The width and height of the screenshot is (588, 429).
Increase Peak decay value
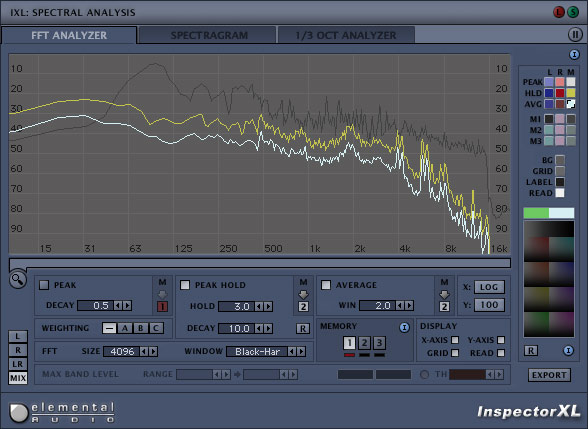127,305
